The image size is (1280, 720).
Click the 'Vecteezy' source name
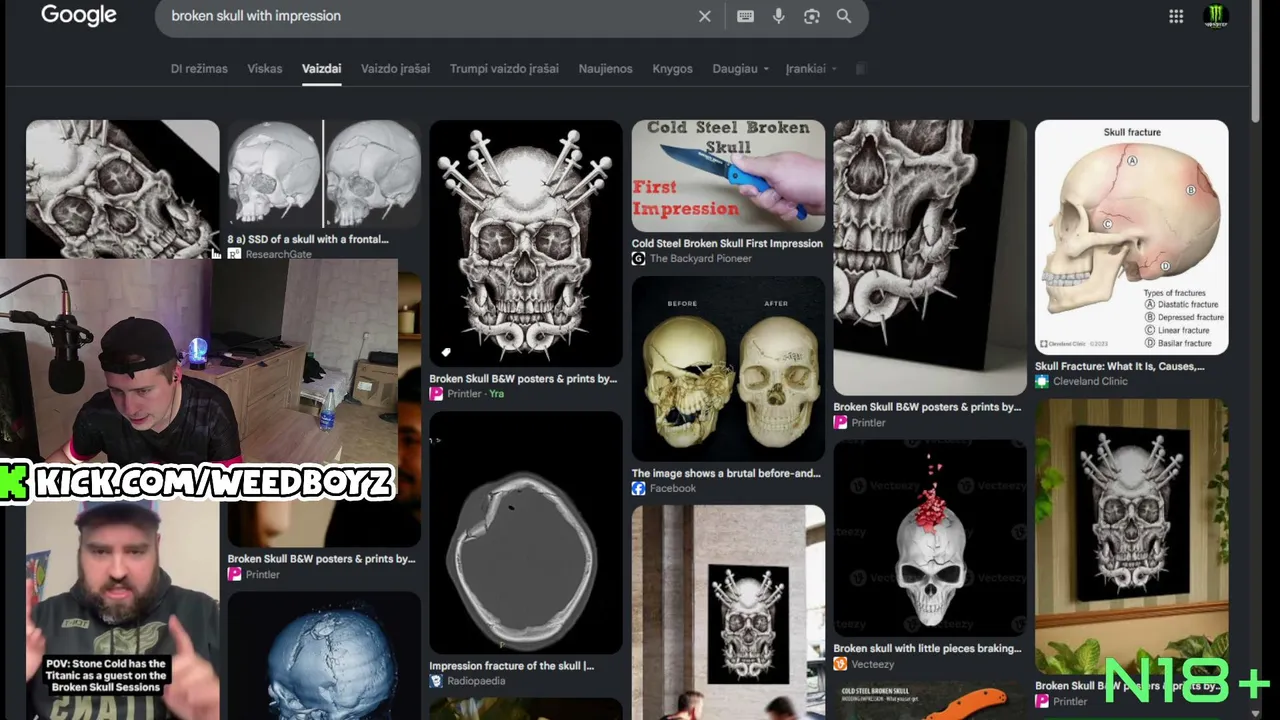[x=873, y=664]
